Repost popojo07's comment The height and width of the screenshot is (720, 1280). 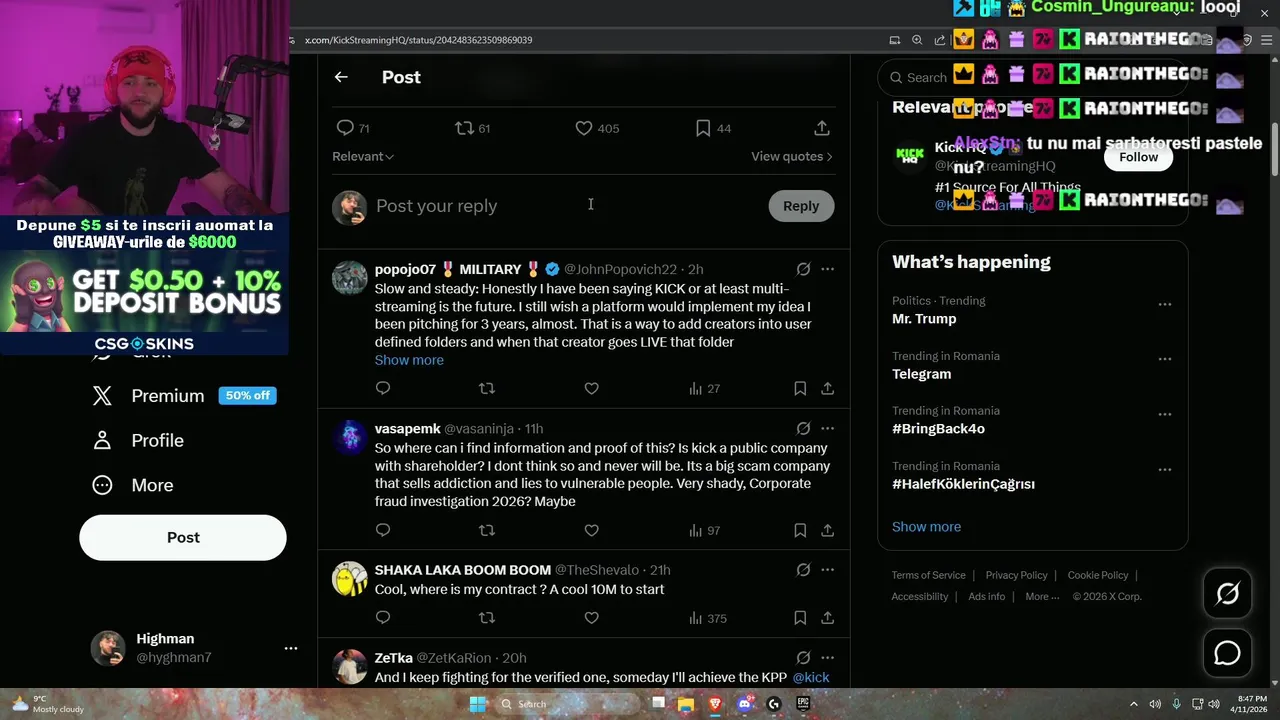(487, 388)
